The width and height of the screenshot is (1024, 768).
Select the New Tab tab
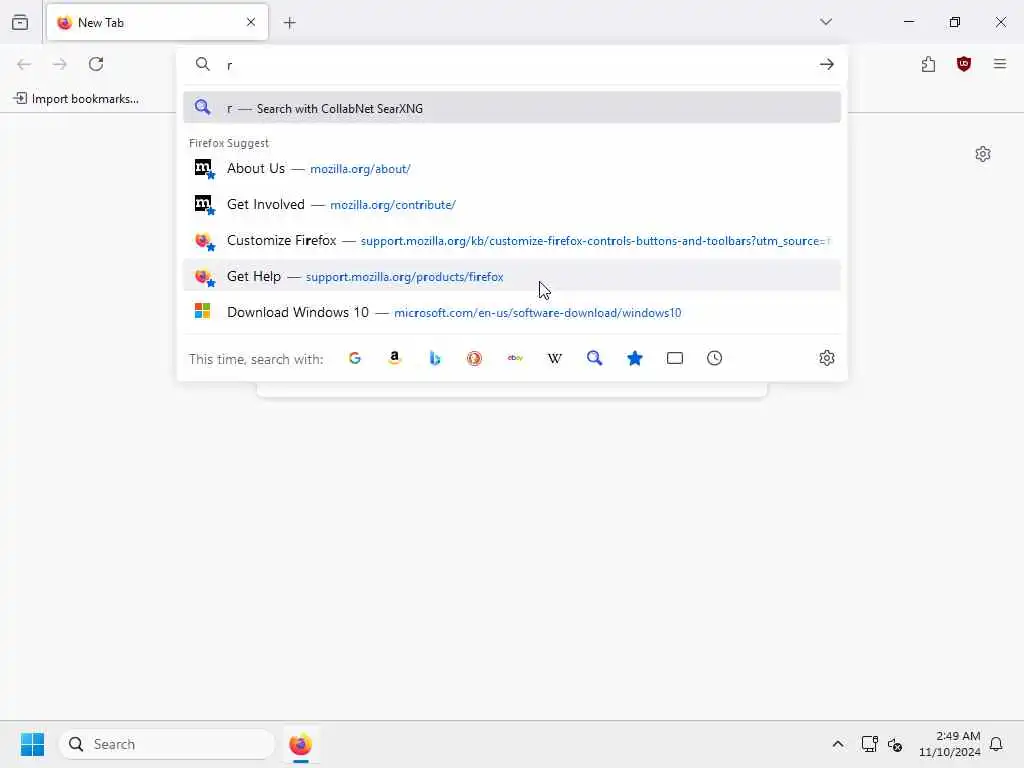pos(157,22)
